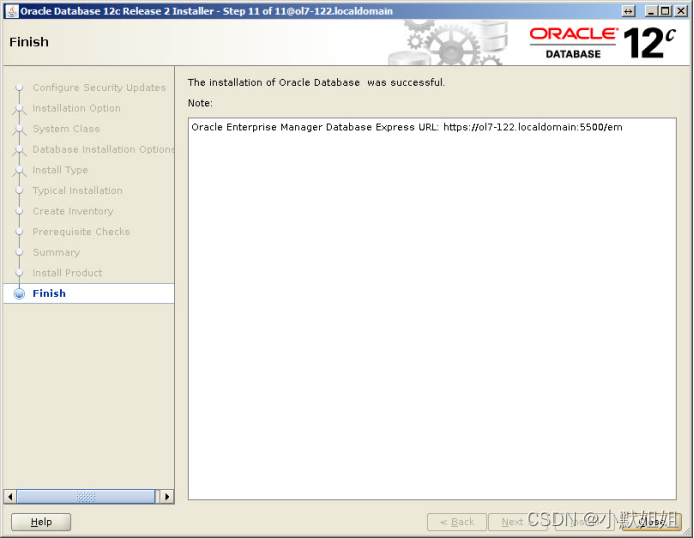This screenshot has width=694, height=538.
Task: Select the Summary step
Action: (x=56, y=252)
